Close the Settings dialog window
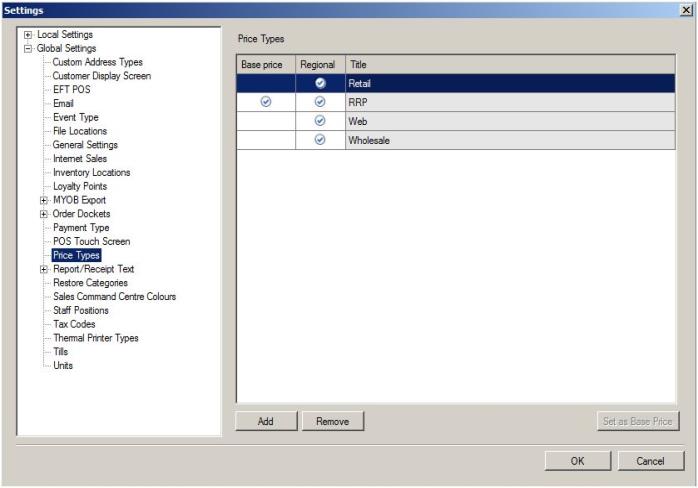 click(x=685, y=9)
